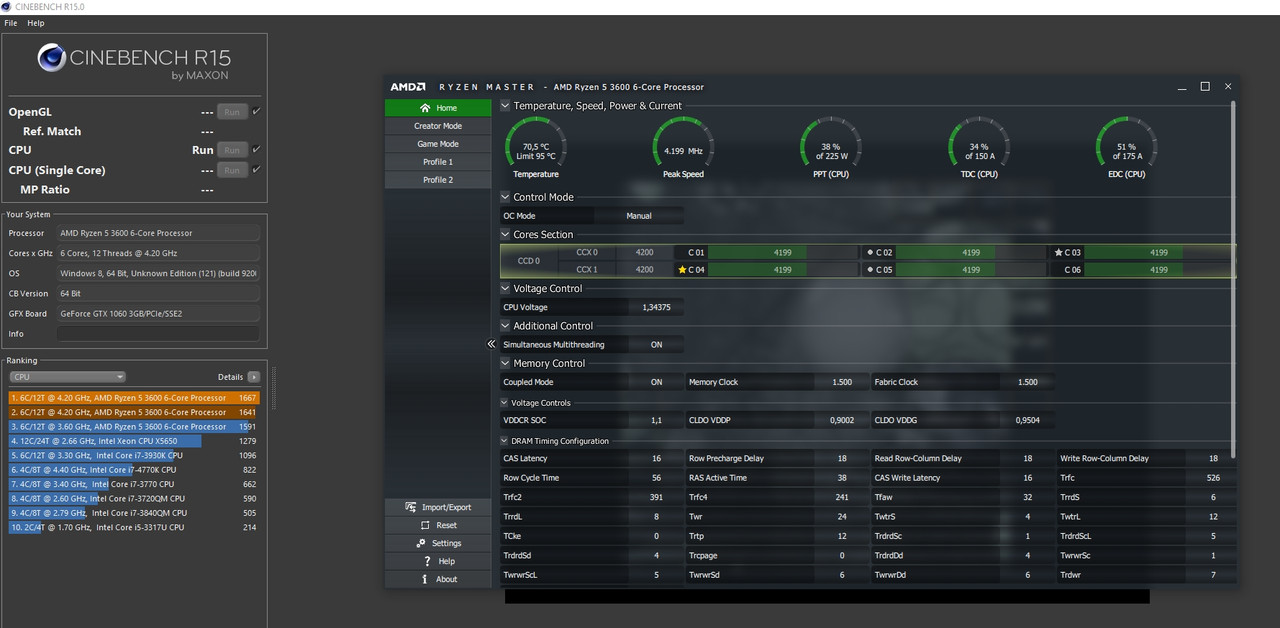Run the CPU benchmark
The height and width of the screenshot is (628, 1280).
click(x=232, y=150)
